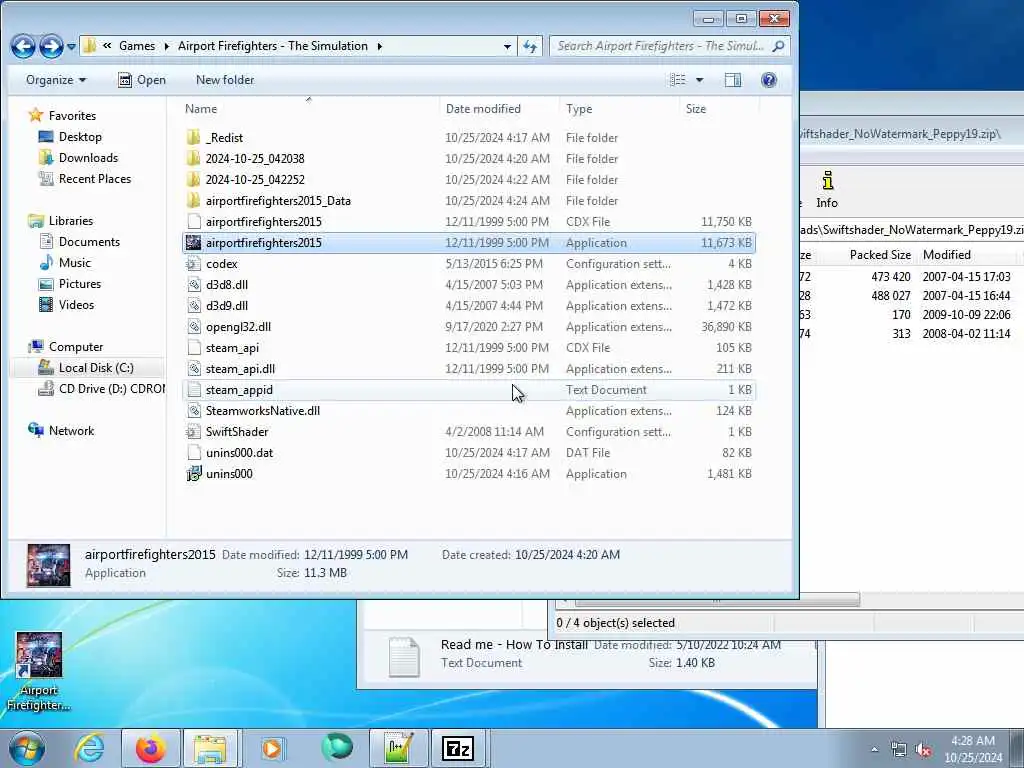This screenshot has width=1024, height=768.
Task: Open the Organize menu
Action: [x=56, y=80]
